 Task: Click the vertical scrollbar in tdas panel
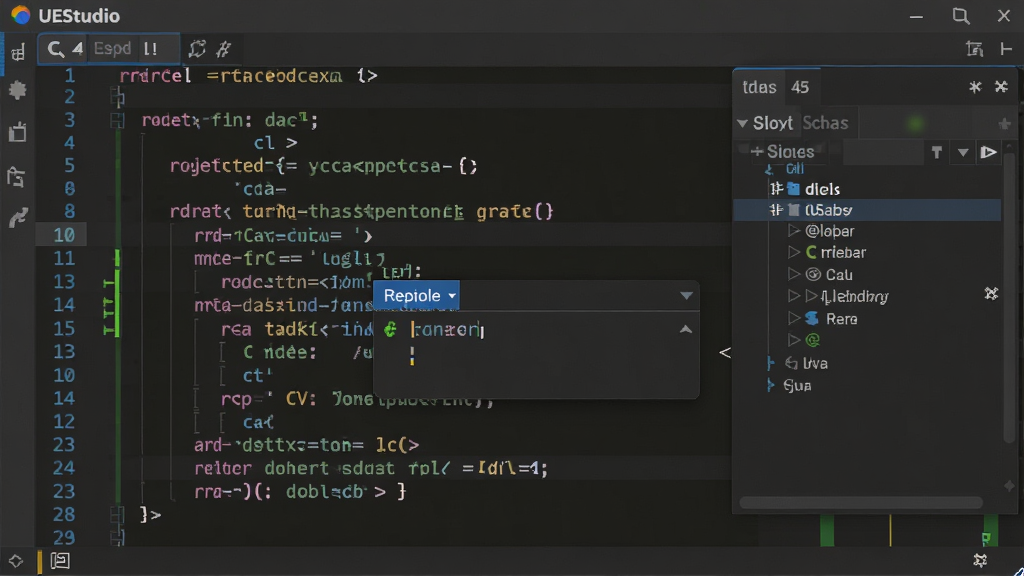click(1010, 298)
